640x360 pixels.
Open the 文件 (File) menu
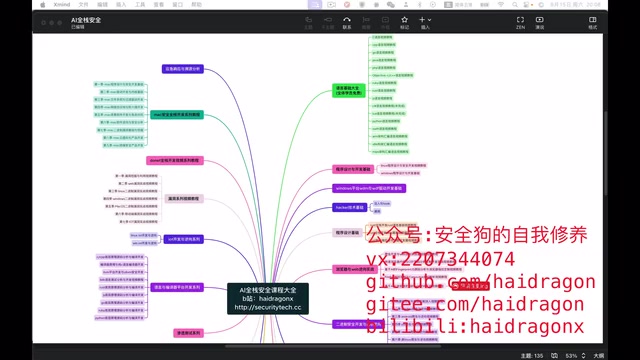point(83,4)
